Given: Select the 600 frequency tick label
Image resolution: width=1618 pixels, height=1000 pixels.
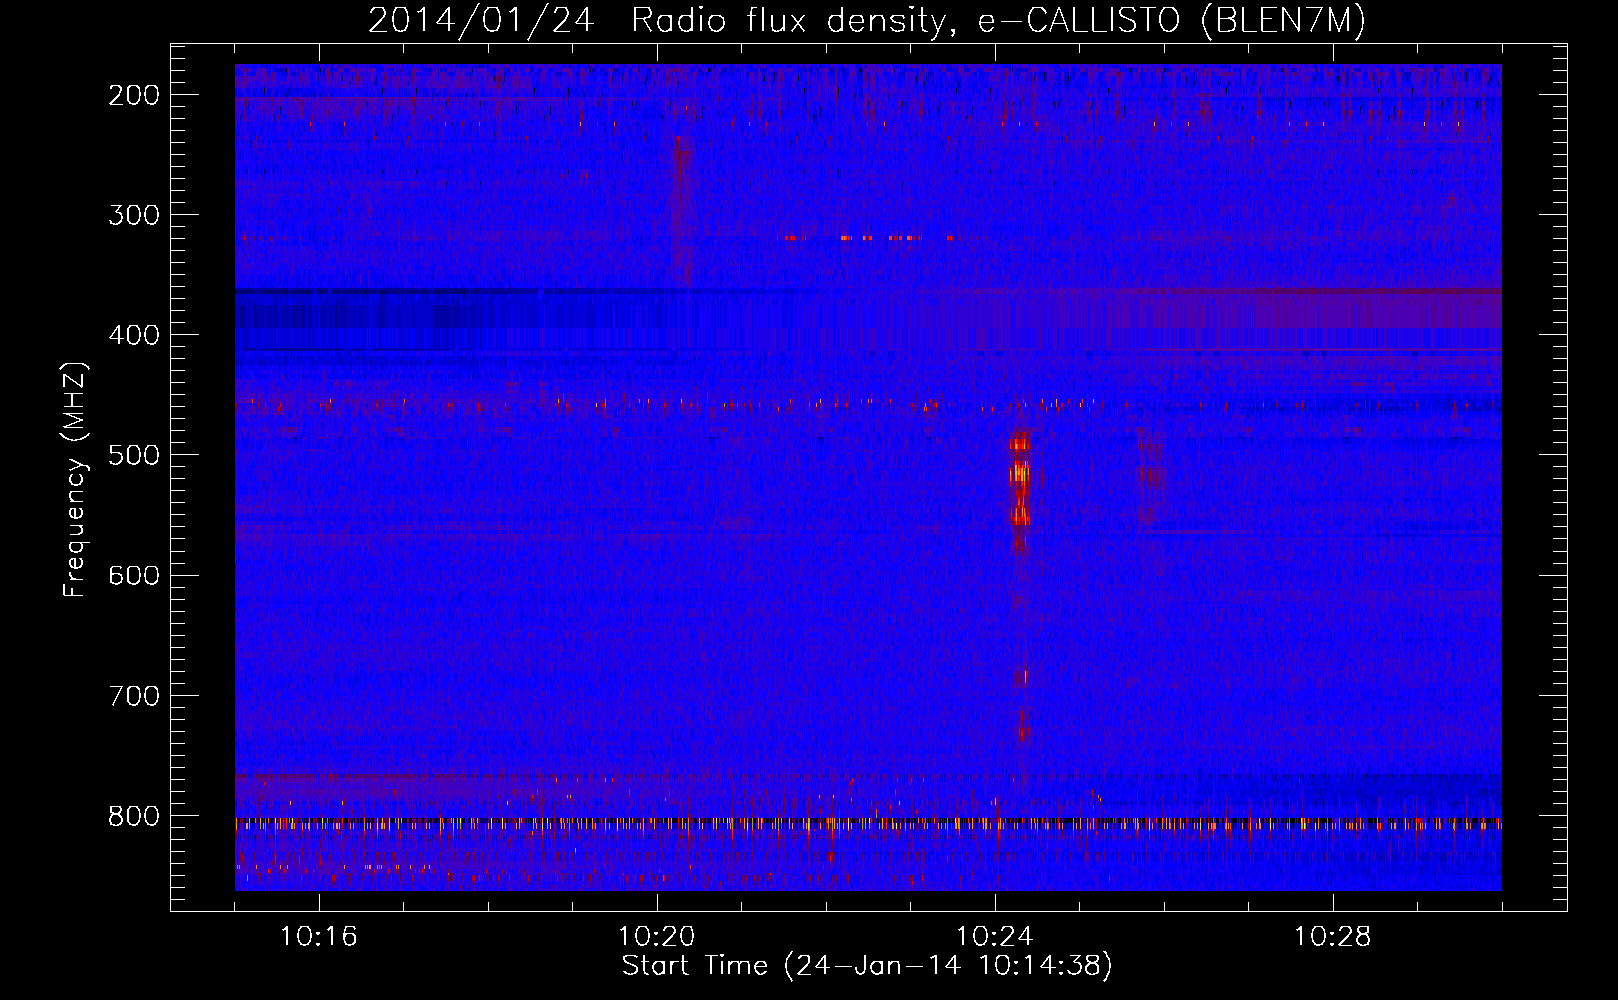Looking at the screenshot, I should click(134, 575).
